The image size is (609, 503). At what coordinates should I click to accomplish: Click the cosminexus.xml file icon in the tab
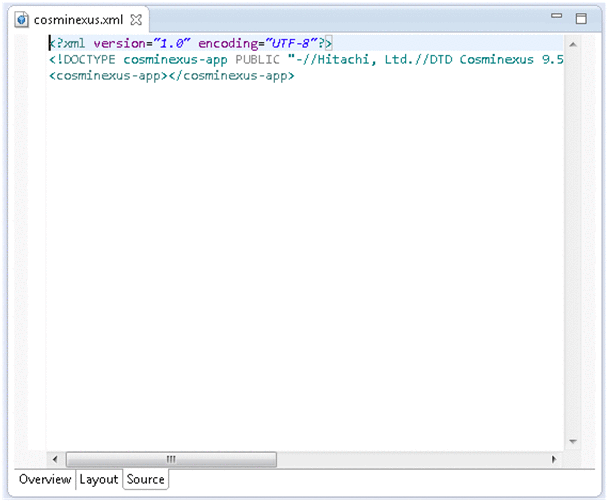(20, 19)
